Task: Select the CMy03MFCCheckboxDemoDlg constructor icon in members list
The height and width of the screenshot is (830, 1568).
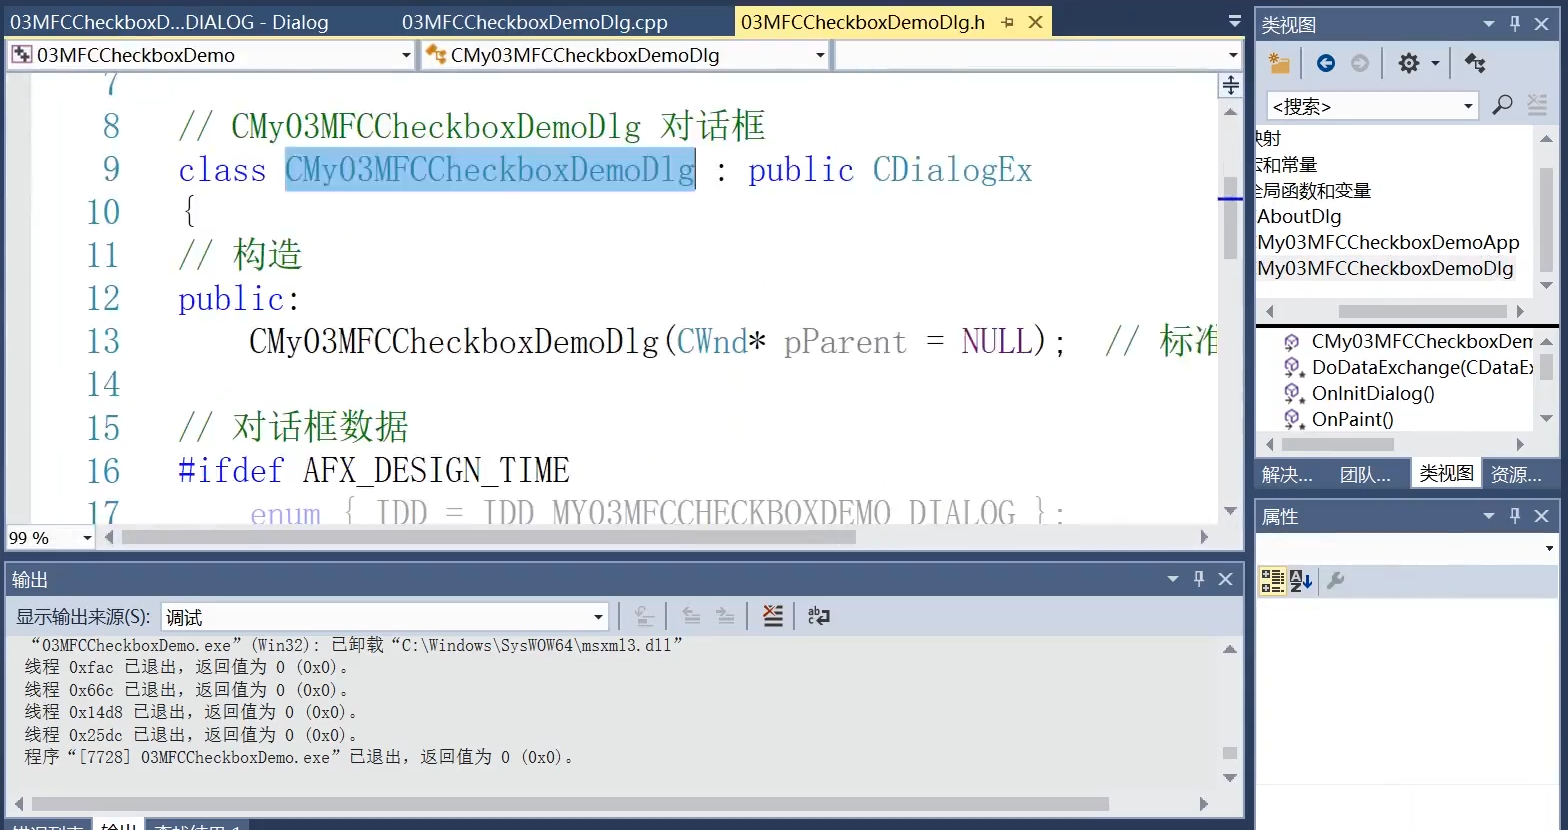Action: pos(1292,342)
